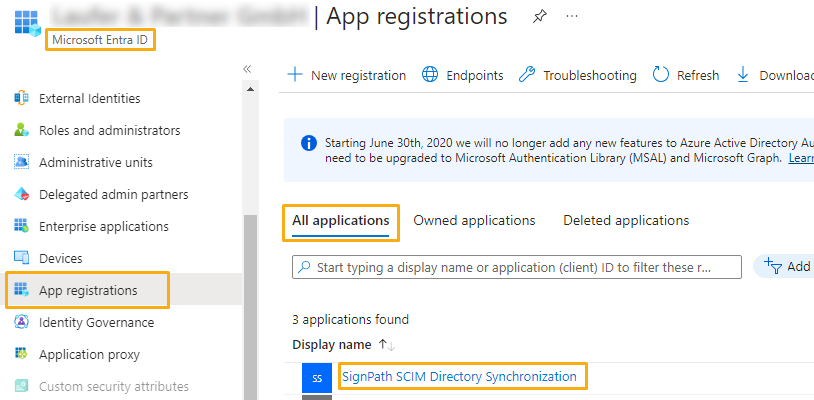Open Endpoints

pyautogui.click(x=463, y=75)
